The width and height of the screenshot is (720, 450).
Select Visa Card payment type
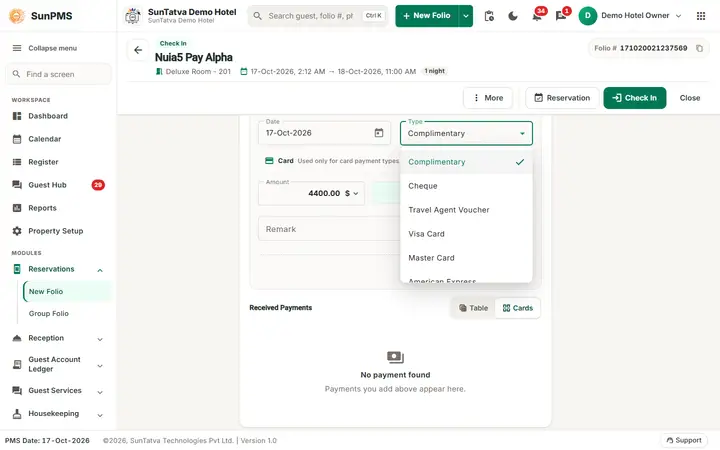click(x=466, y=234)
